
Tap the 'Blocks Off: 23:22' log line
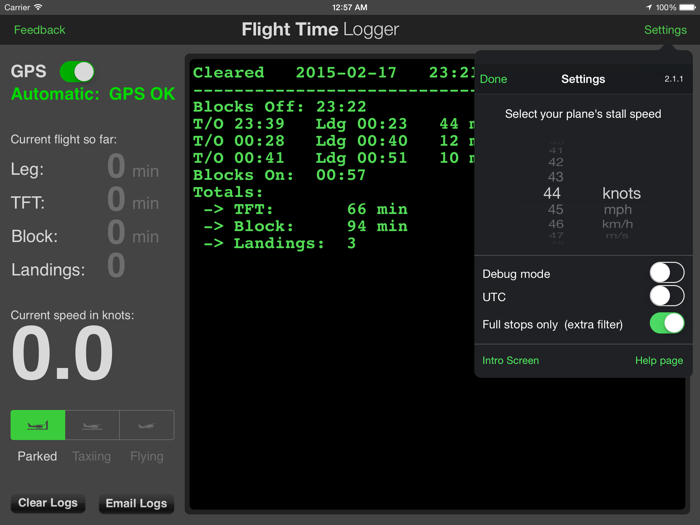pos(279,107)
